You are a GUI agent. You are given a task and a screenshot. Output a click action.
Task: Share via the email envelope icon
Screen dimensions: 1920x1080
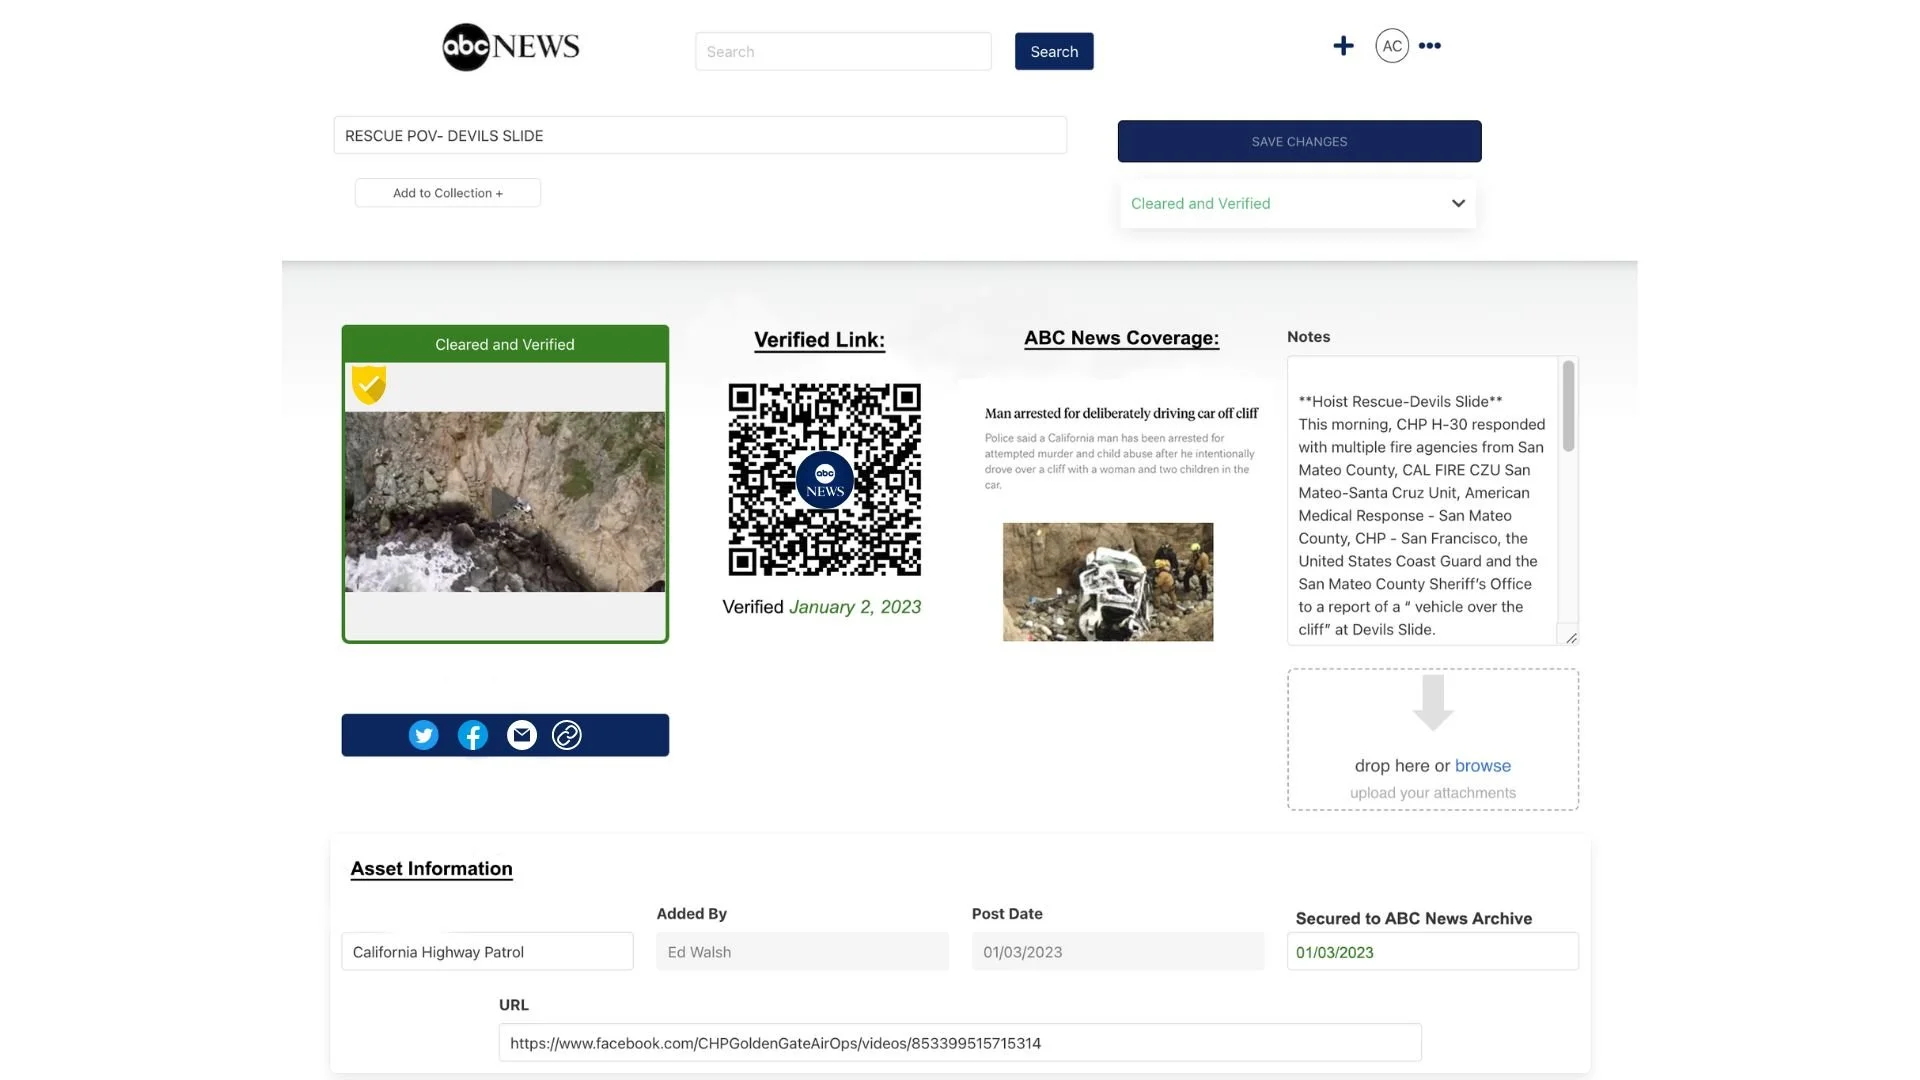click(x=521, y=736)
